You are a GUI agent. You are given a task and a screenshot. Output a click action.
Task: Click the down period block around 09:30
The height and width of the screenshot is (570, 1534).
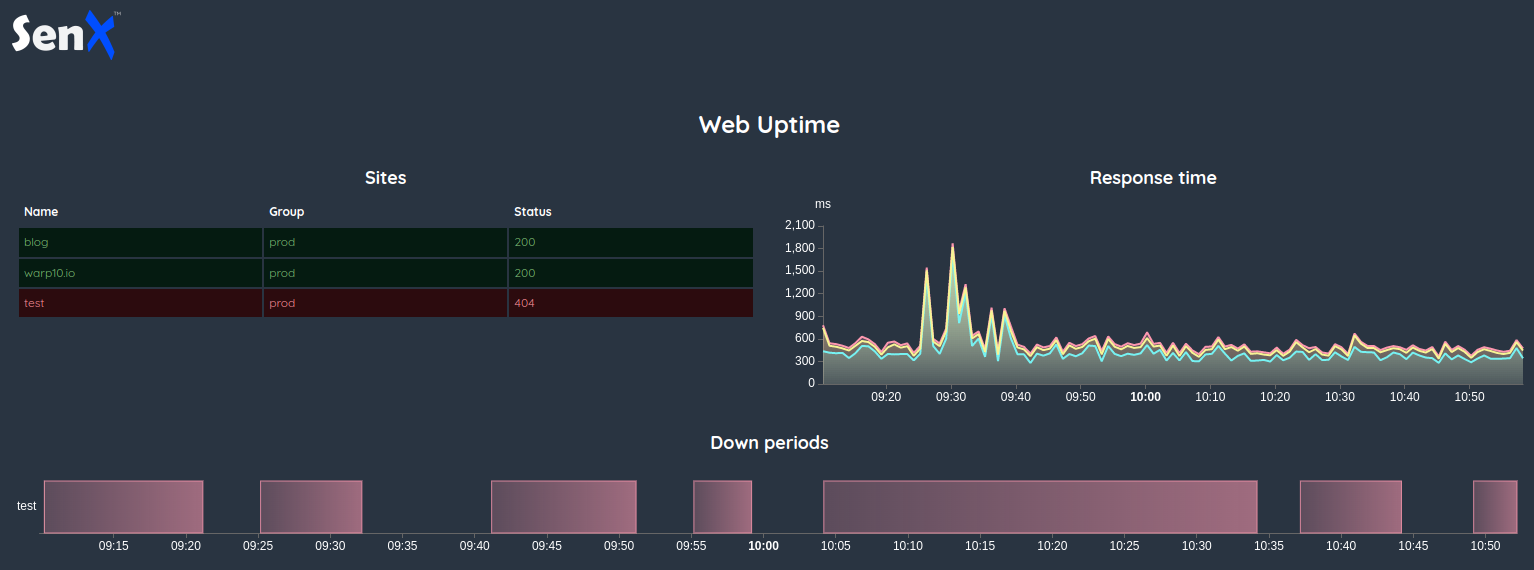point(311,507)
